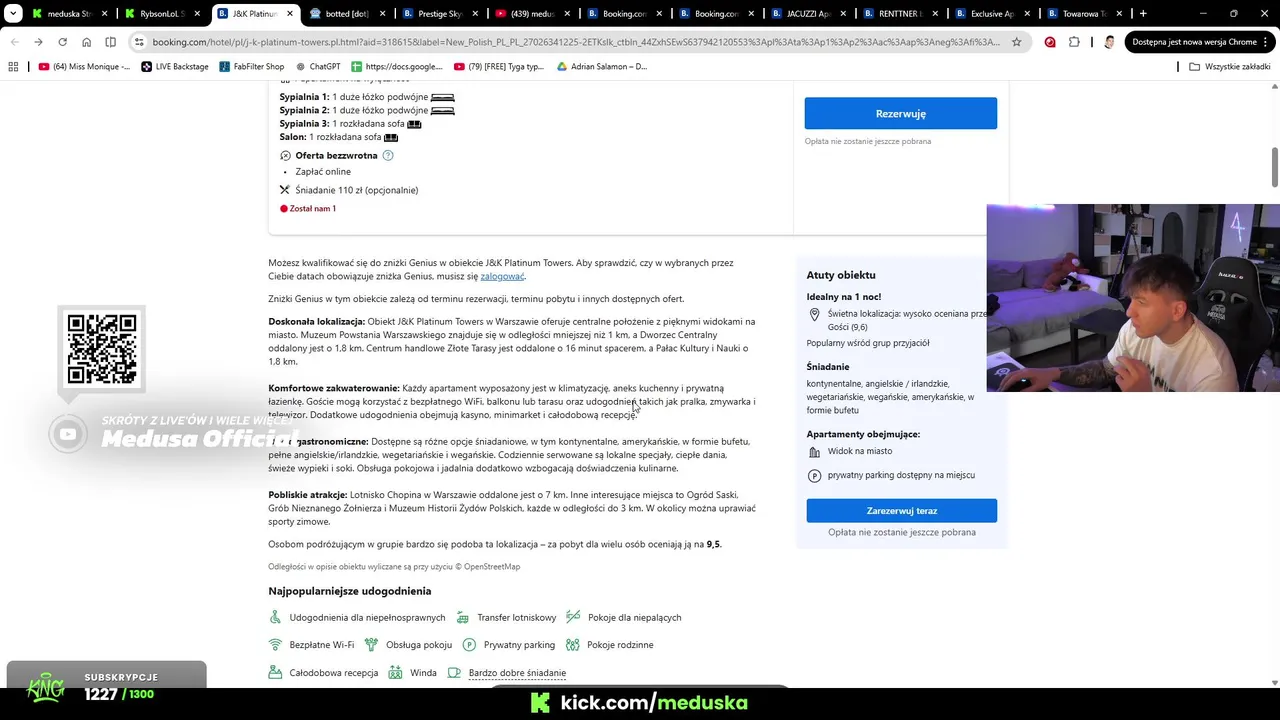This screenshot has height=720, width=1280.
Task: Click Winda amenity
Action: 412,673
